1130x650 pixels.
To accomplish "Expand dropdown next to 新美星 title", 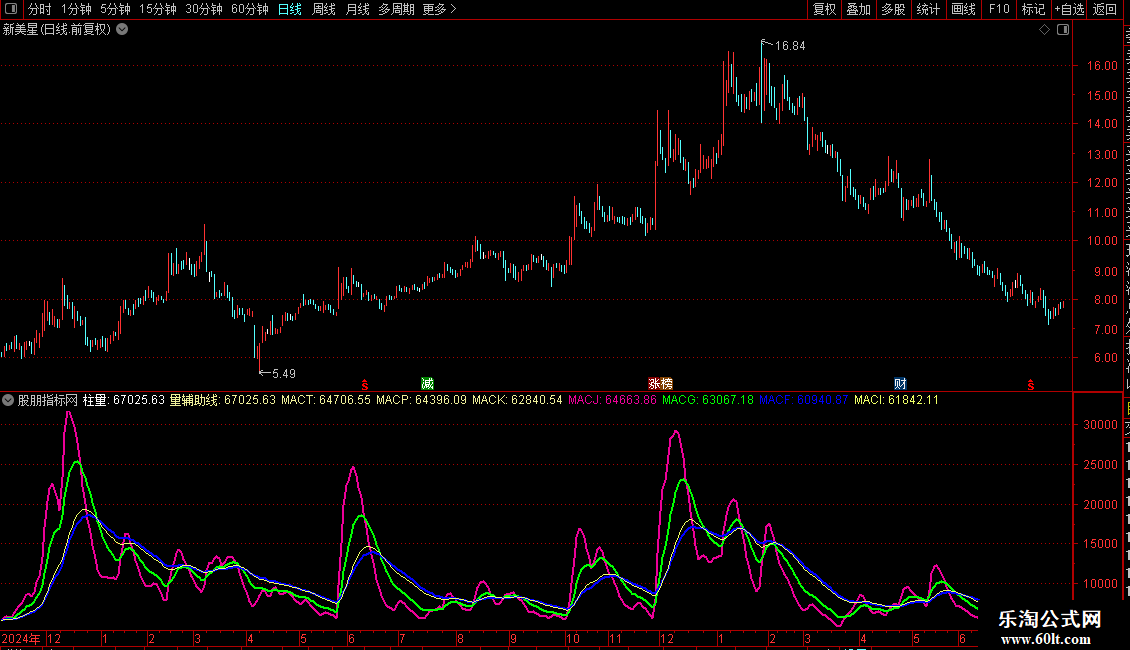I will click(x=123, y=30).
